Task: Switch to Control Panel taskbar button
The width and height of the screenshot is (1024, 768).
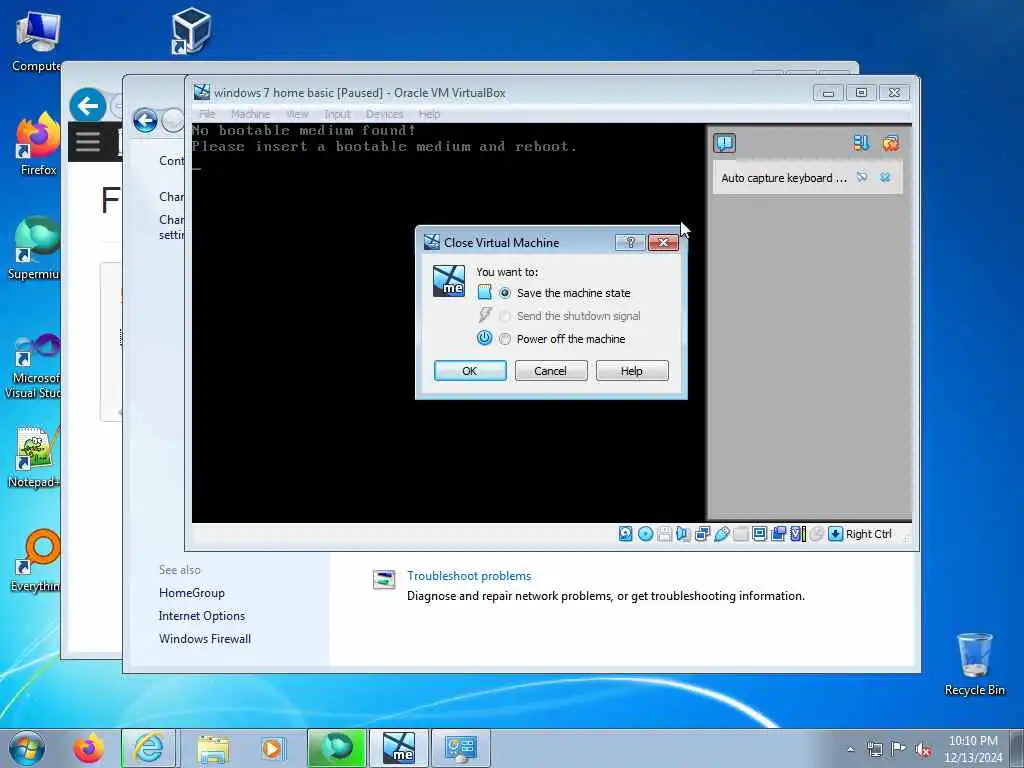Action: [x=461, y=748]
